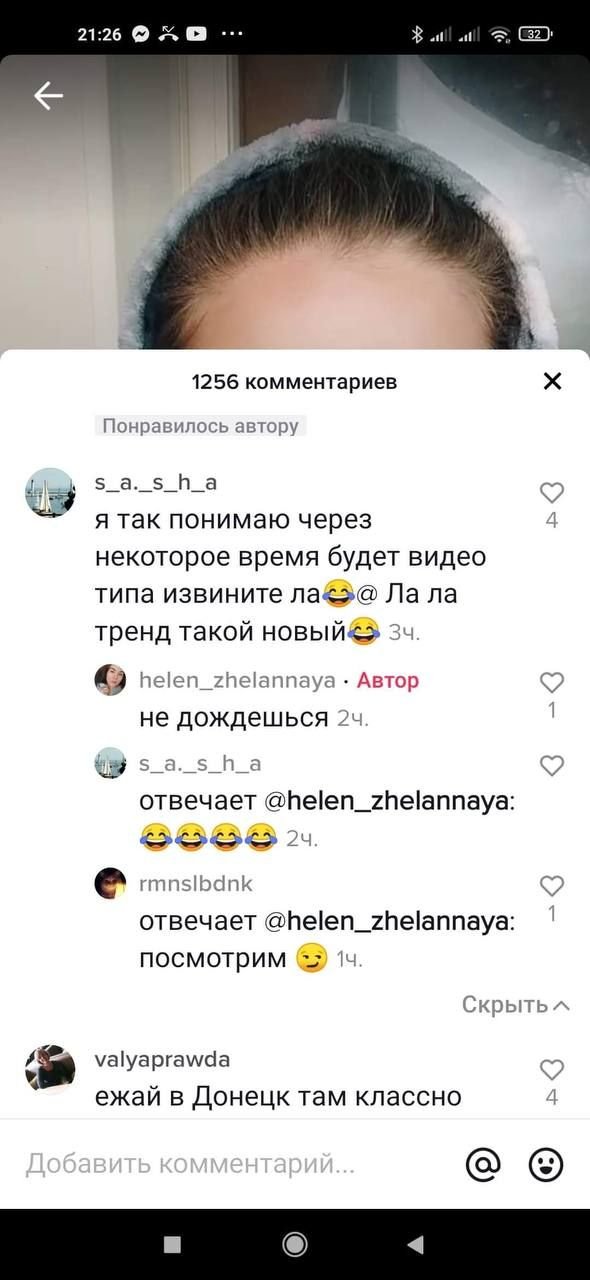Open the valyaprawda username link
This screenshot has height=1280, width=590.
pyautogui.click(x=161, y=1060)
